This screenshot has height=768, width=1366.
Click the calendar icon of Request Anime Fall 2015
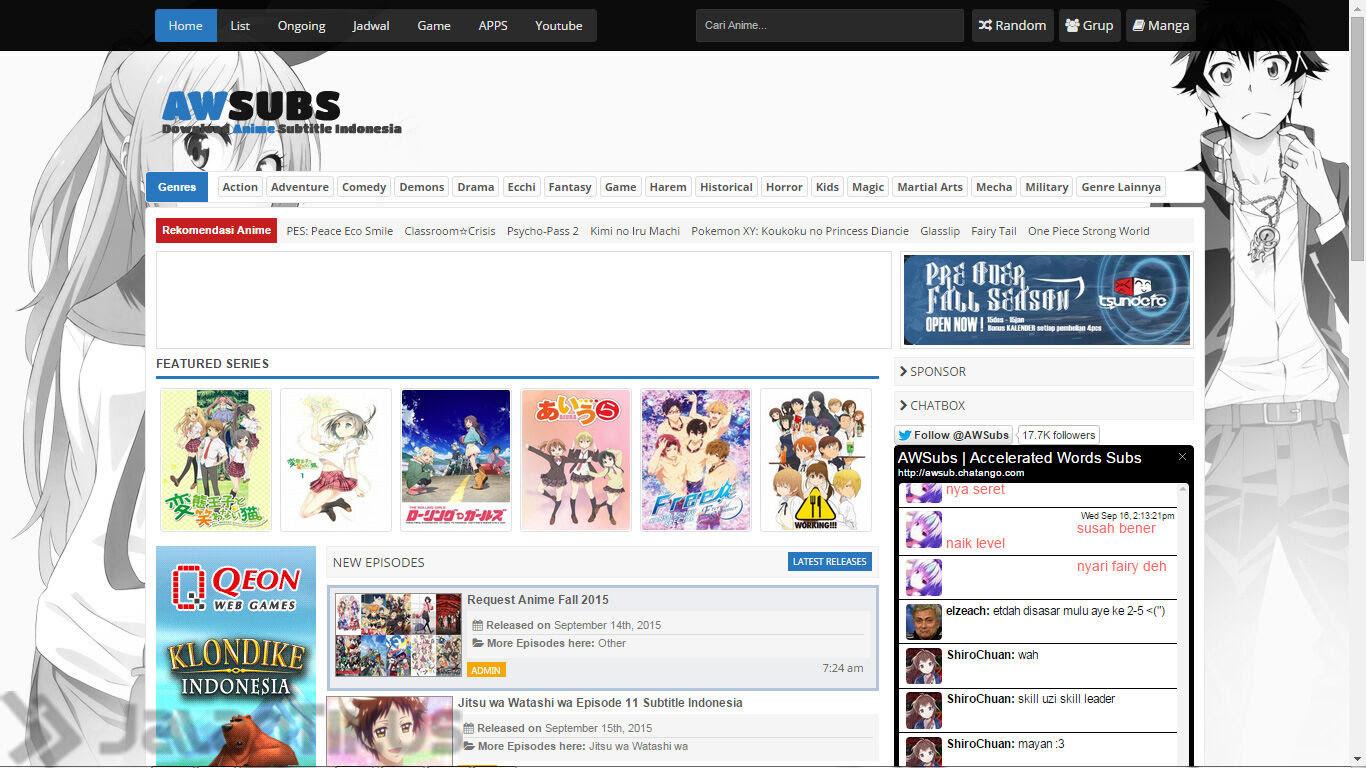point(478,625)
